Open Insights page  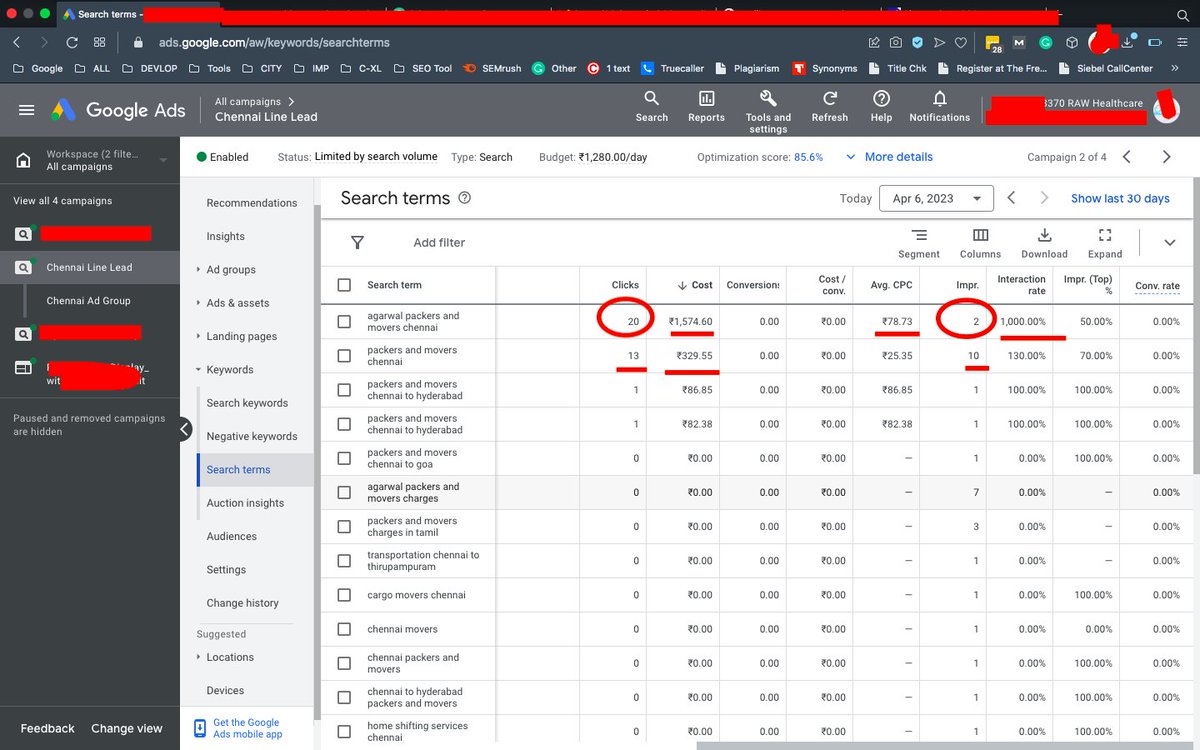pos(225,236)
